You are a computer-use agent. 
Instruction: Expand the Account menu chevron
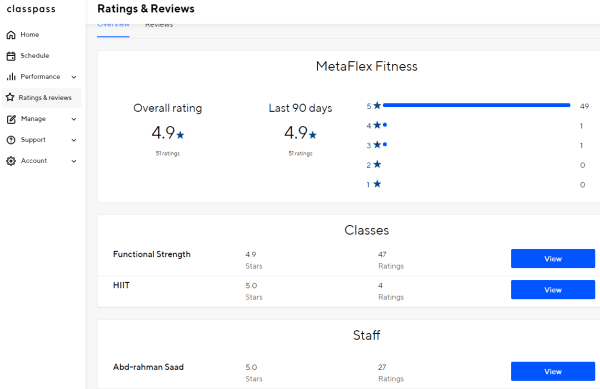coord(74,161)
